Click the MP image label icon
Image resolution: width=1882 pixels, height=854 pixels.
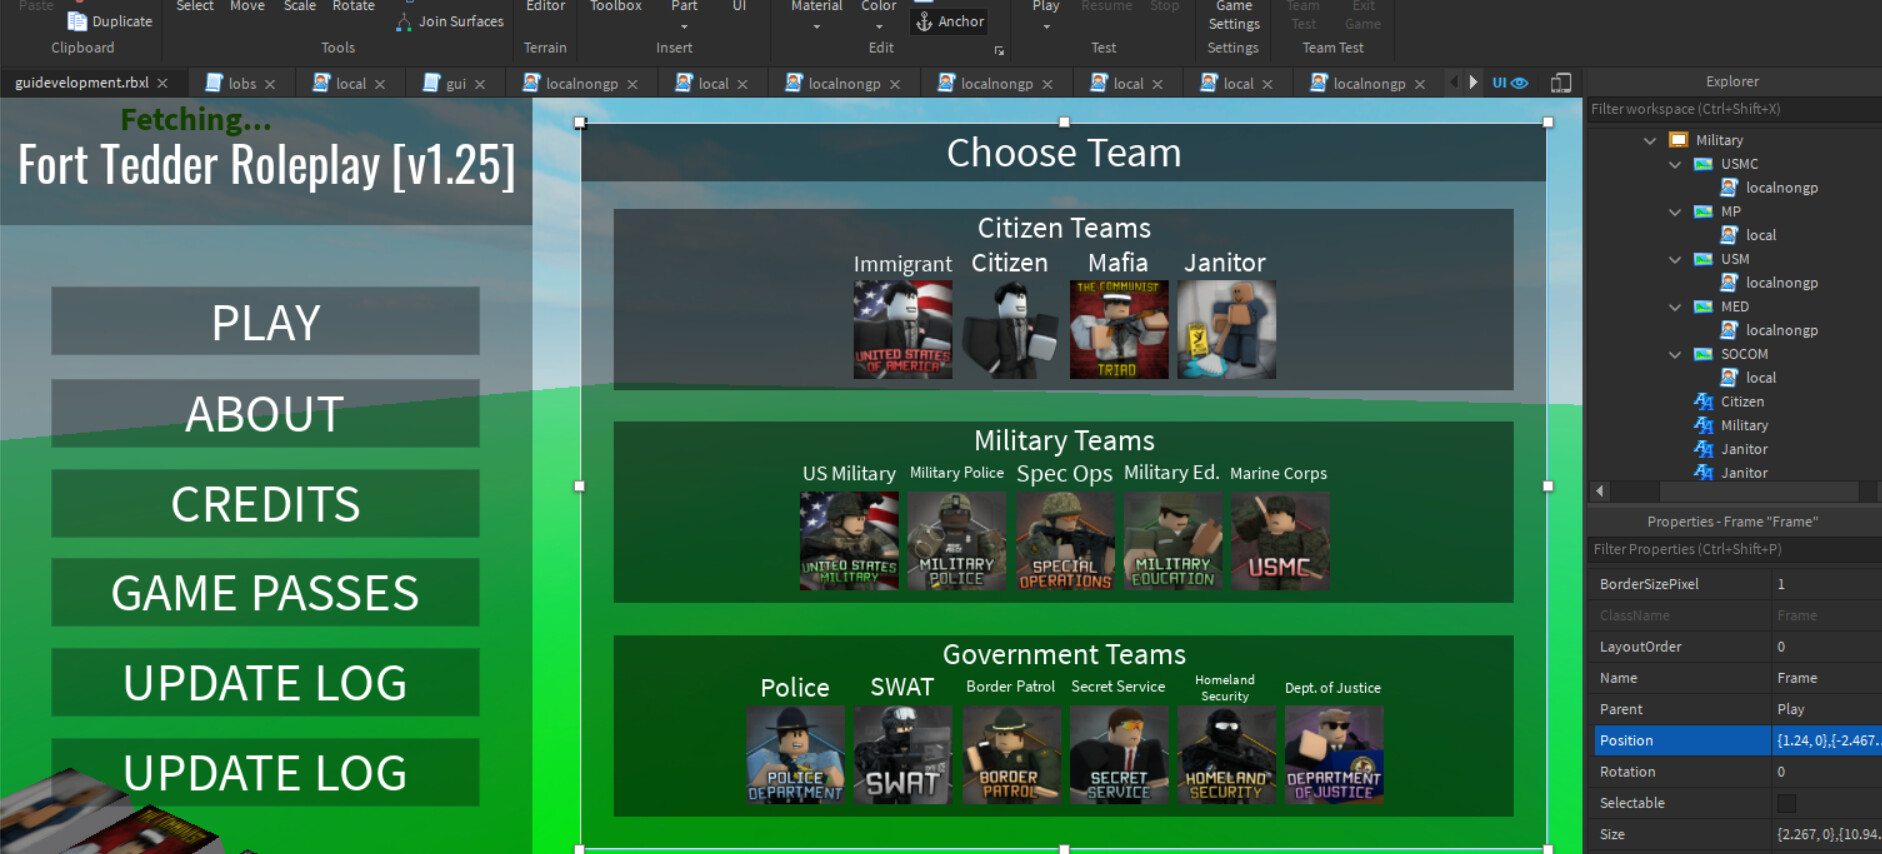1703,211
